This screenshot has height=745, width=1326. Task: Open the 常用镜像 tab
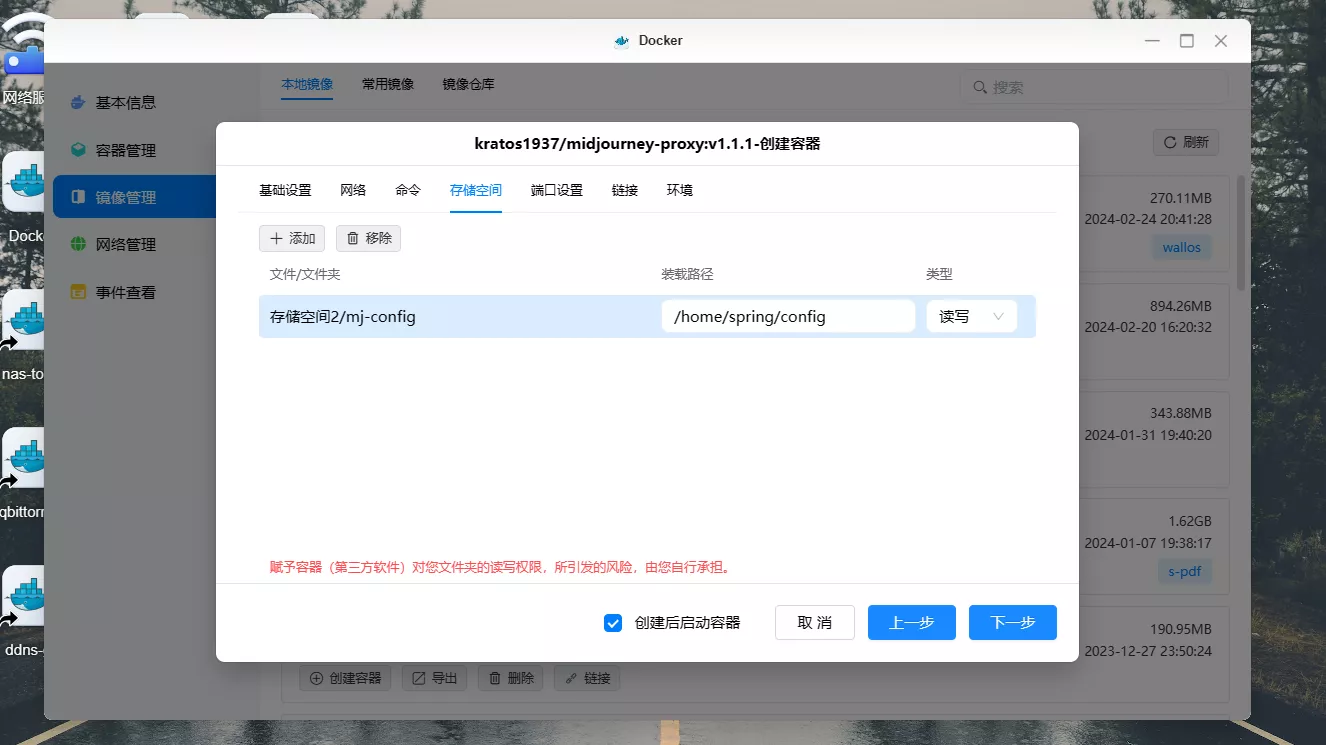[x=388, y=85]
